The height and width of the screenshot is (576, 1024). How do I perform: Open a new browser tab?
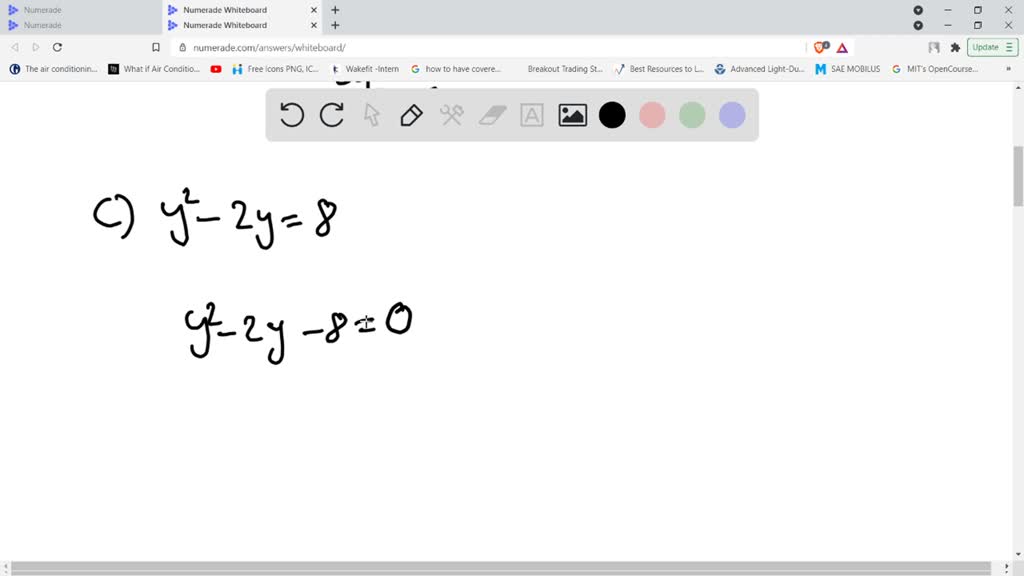click(335, 25)
